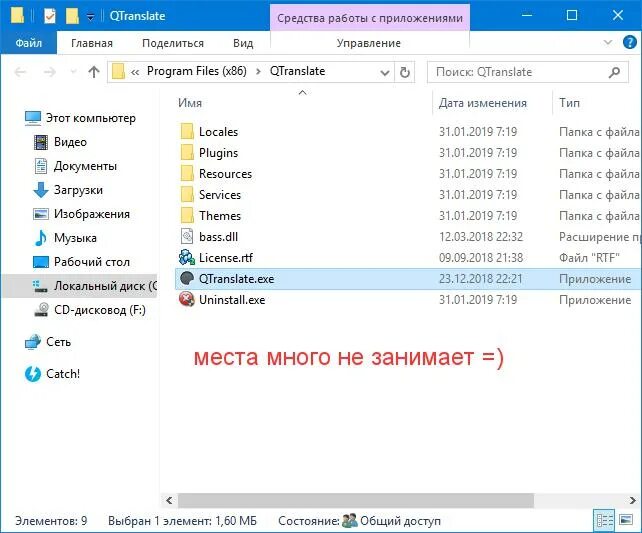Open the Файл menu

(x=28, y=43)
